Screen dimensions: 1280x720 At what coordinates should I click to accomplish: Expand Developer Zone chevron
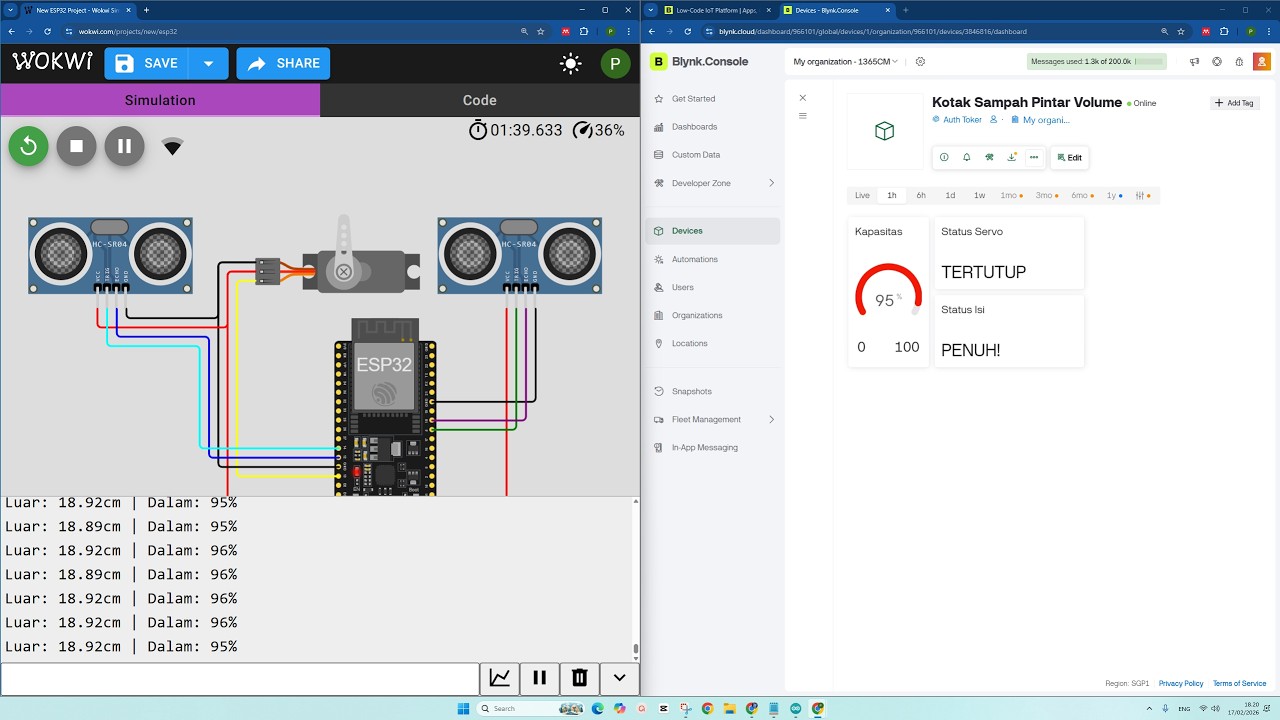coord(771,183)
